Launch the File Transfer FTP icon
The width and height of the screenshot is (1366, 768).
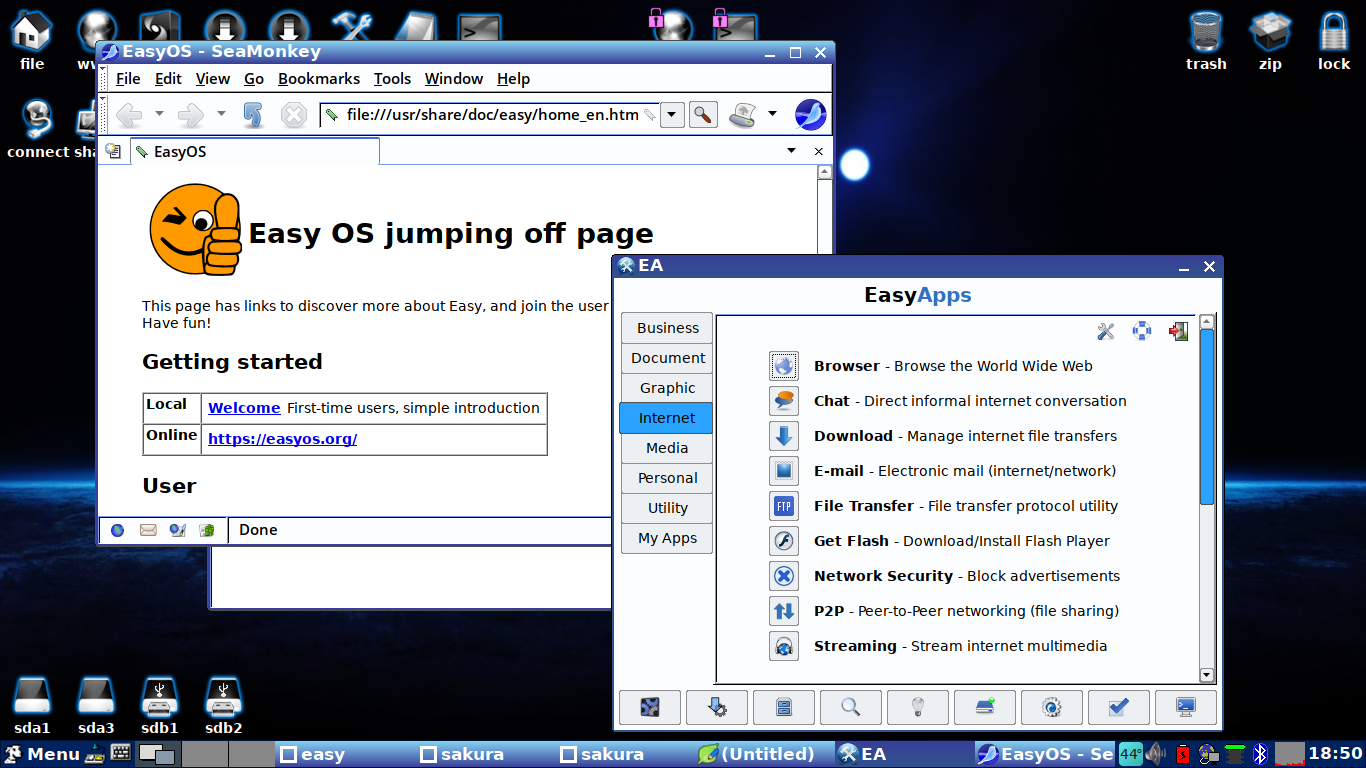(784, 506)
